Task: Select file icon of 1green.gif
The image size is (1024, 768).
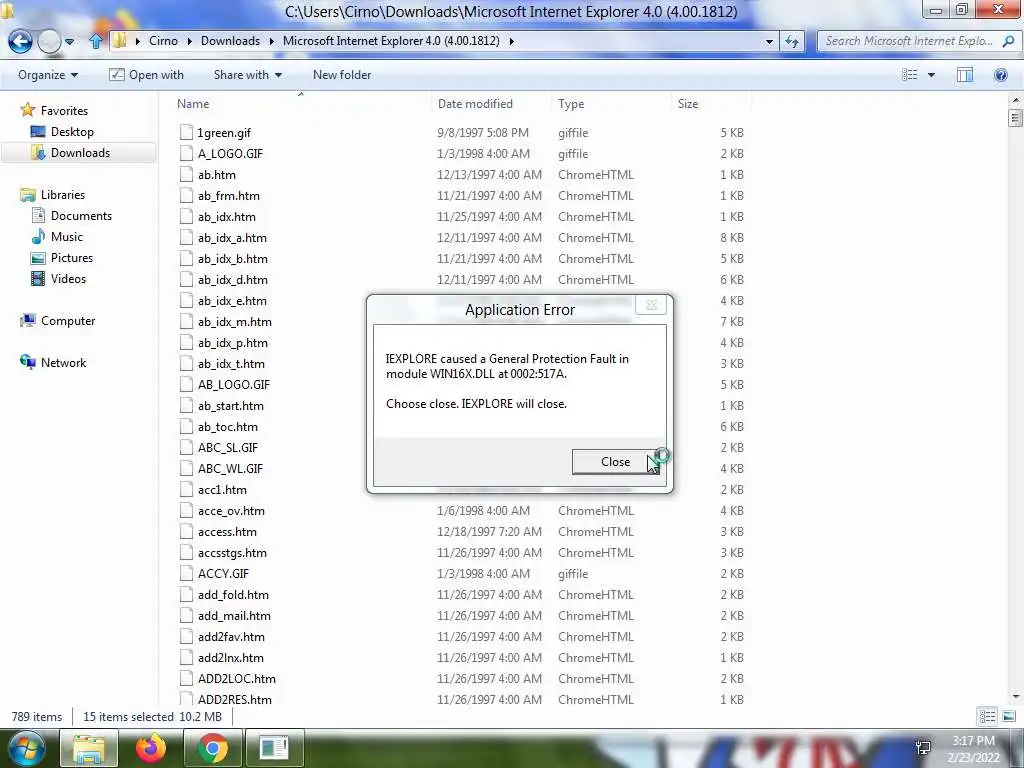Action: [x=187, y=133]
